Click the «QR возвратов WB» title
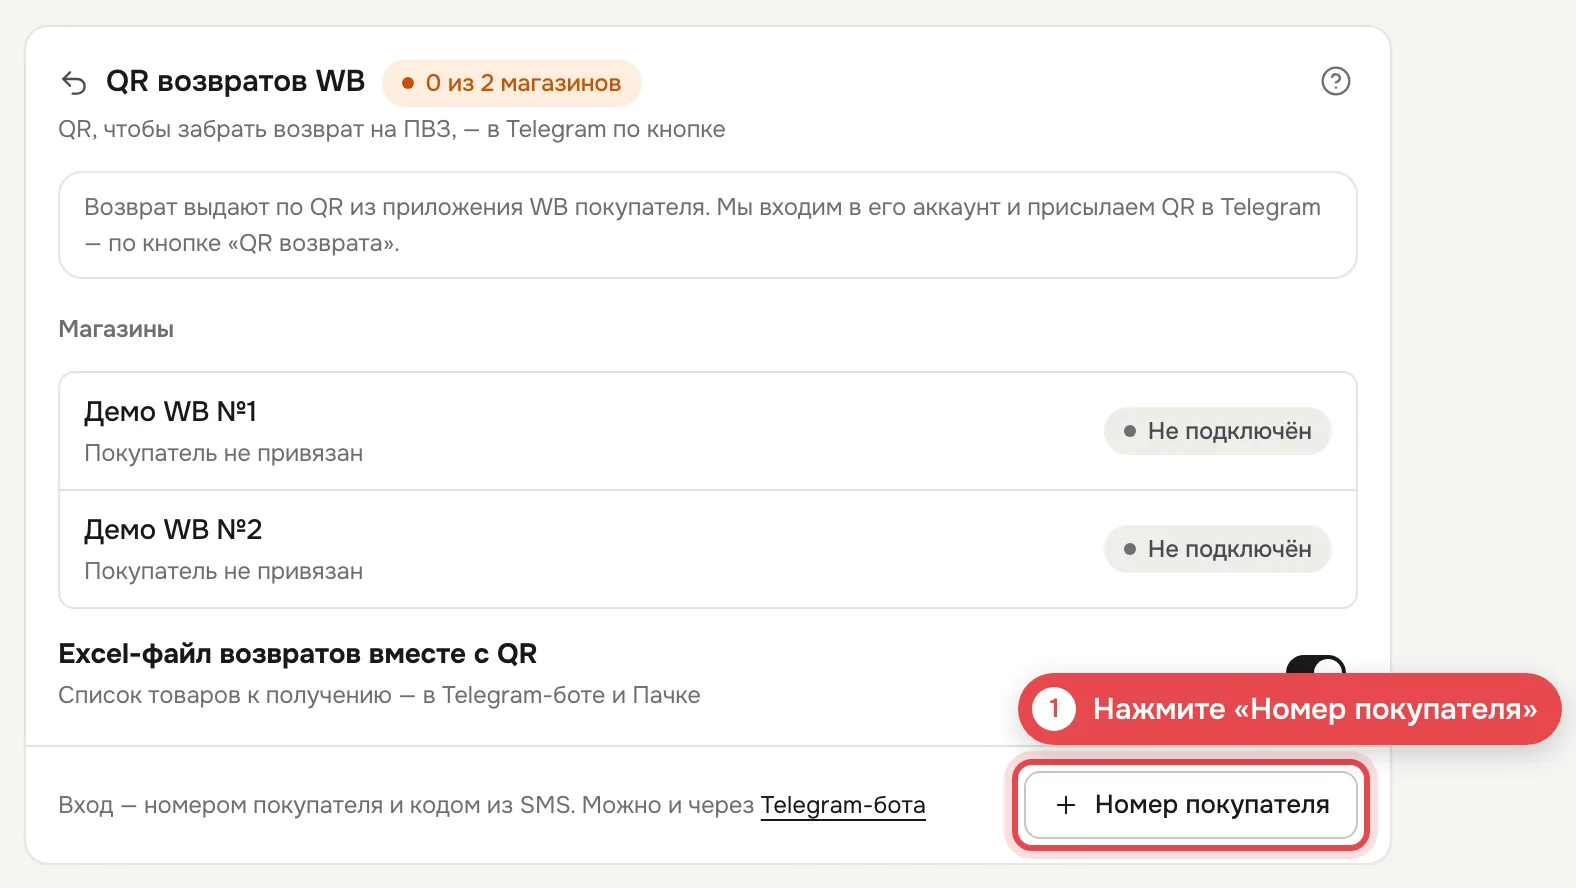Viewport: 1576px width, 888px height. coord(235,81)
